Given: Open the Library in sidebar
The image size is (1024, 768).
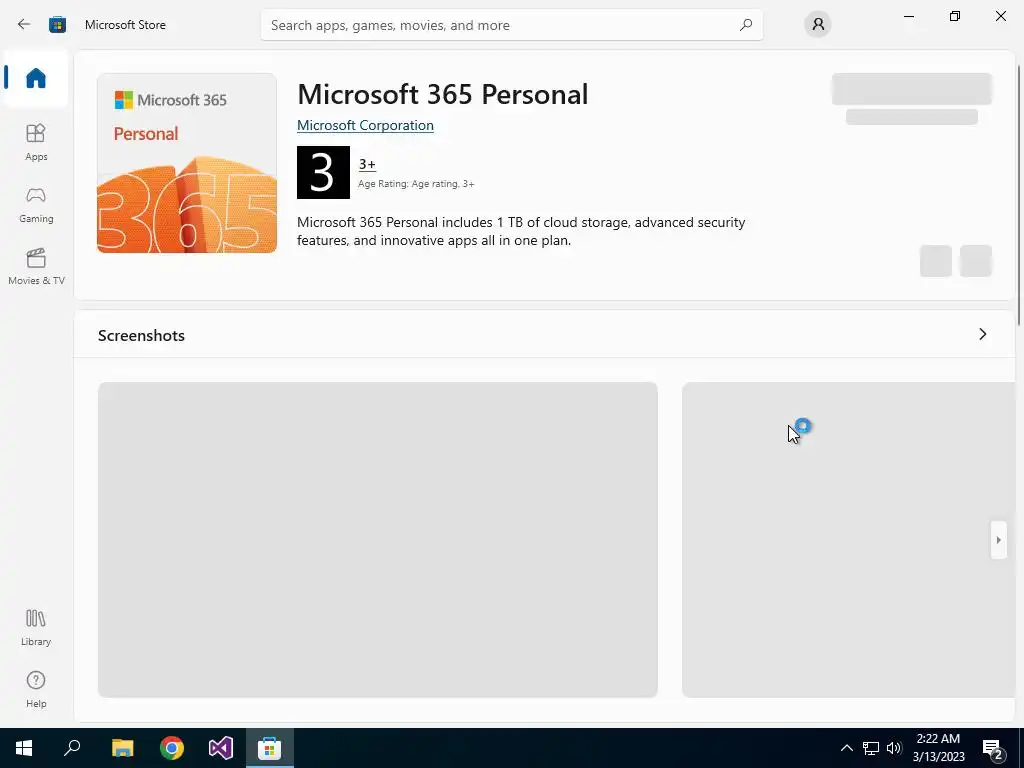Looking at the screenshot, I should click(36, 627).
